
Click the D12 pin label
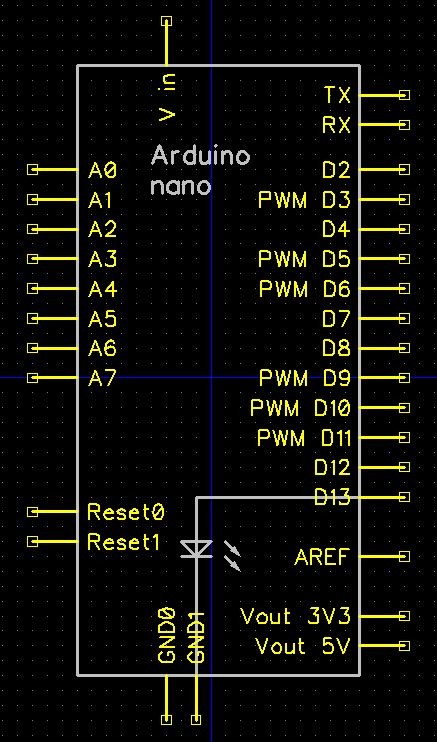(x=333, y=467)
